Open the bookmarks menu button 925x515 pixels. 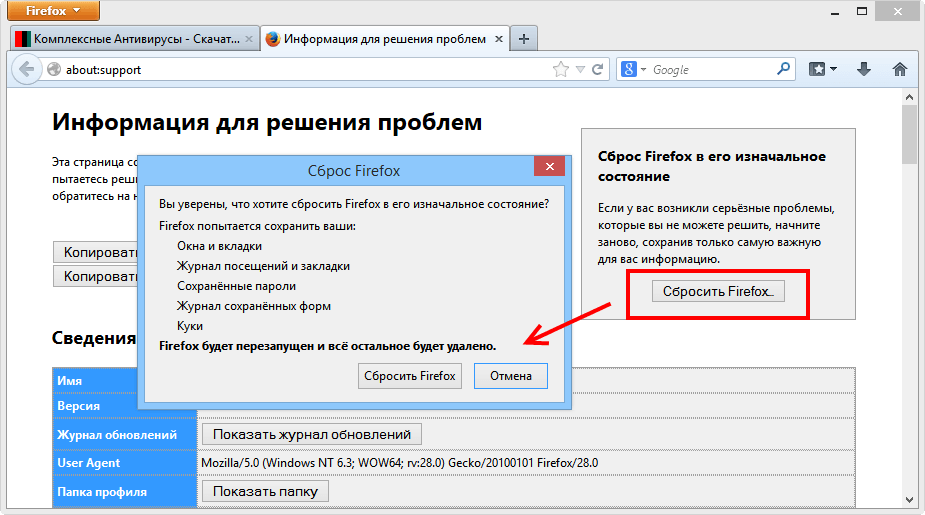coord(822,70)
